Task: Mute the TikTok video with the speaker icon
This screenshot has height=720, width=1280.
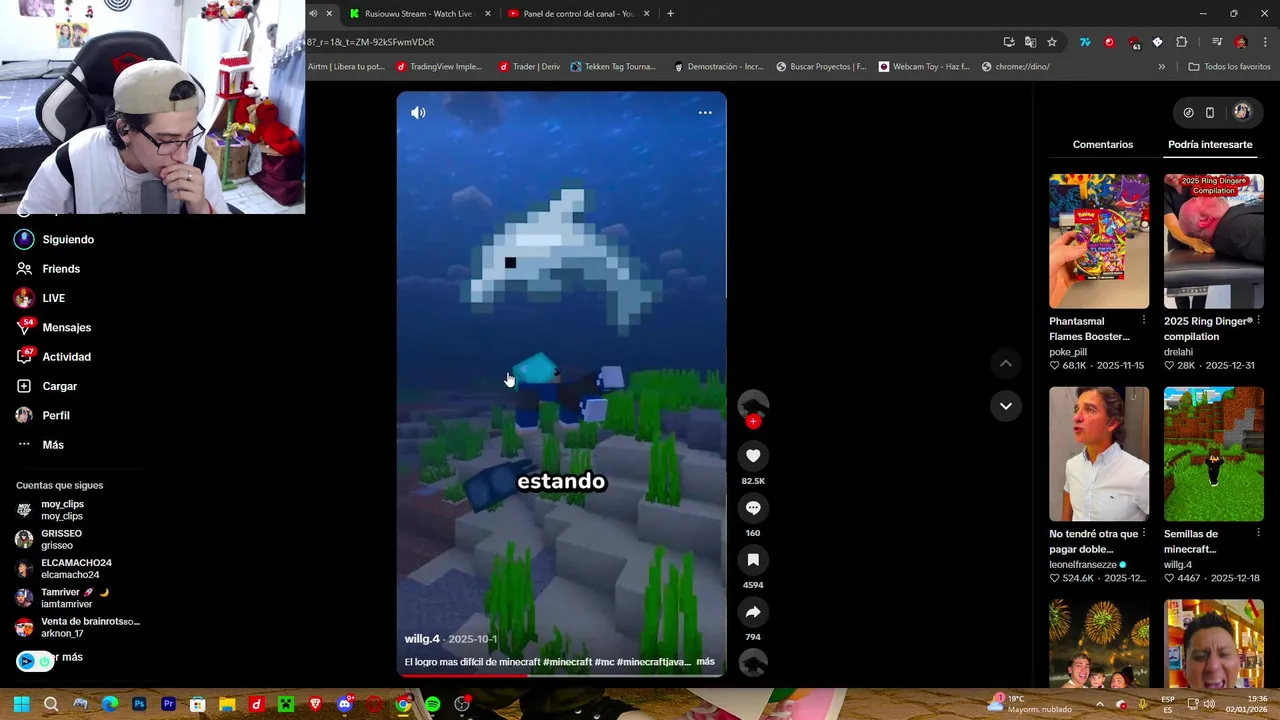Action: 418,113
